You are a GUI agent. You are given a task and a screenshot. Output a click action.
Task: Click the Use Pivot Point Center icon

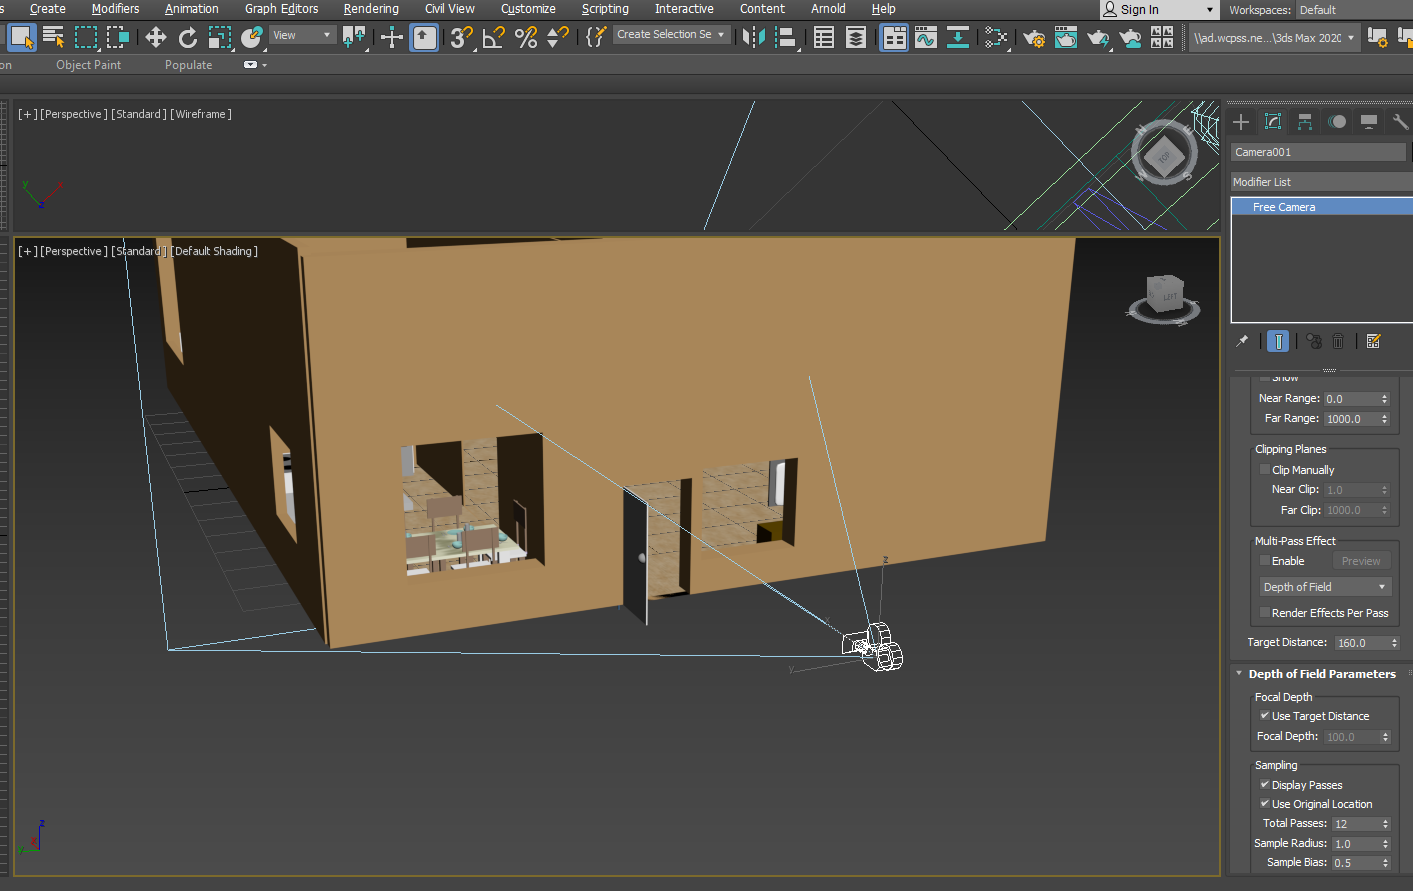point(354,38)
